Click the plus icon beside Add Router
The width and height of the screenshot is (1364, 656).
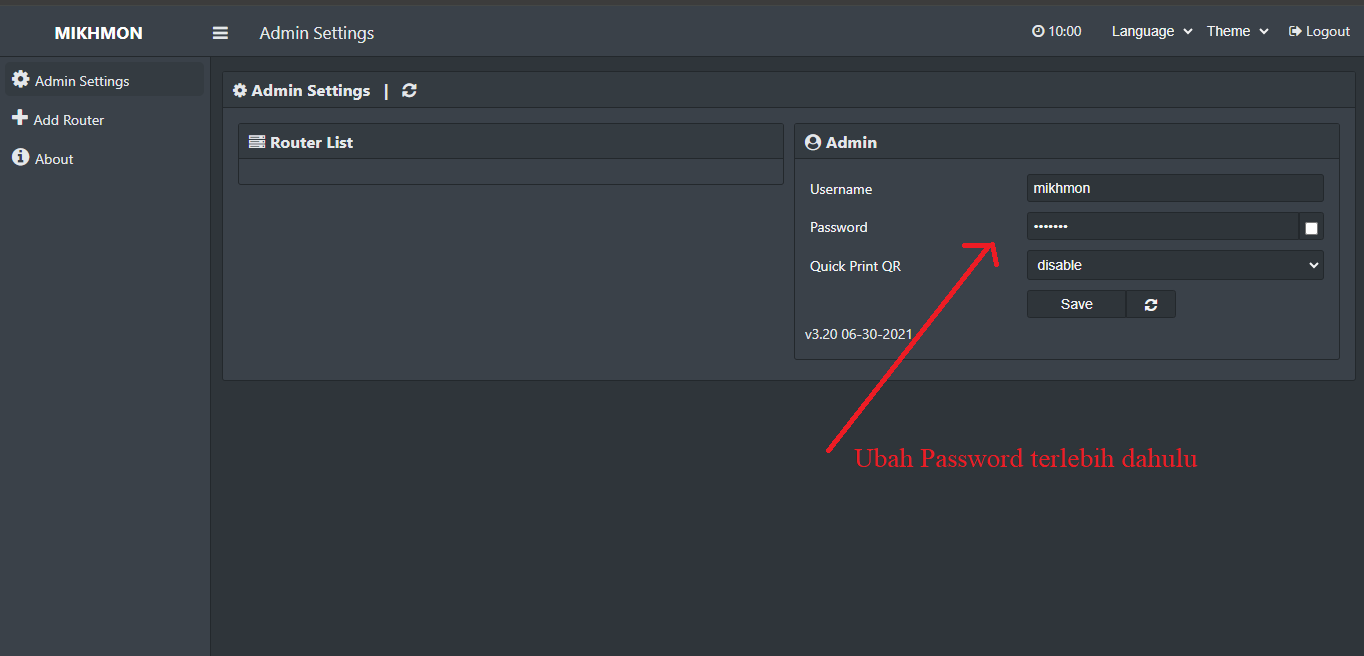point(19,118)
